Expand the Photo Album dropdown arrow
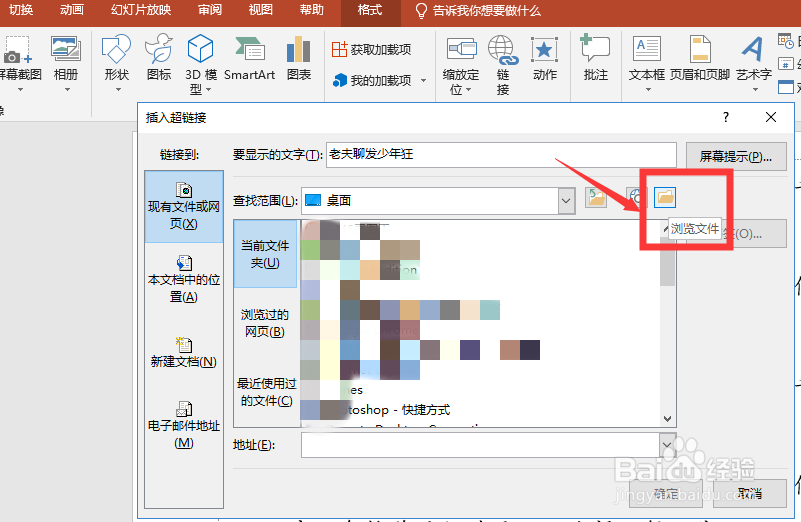The height and width of the screenshot is (522, 801). (67, 90)
